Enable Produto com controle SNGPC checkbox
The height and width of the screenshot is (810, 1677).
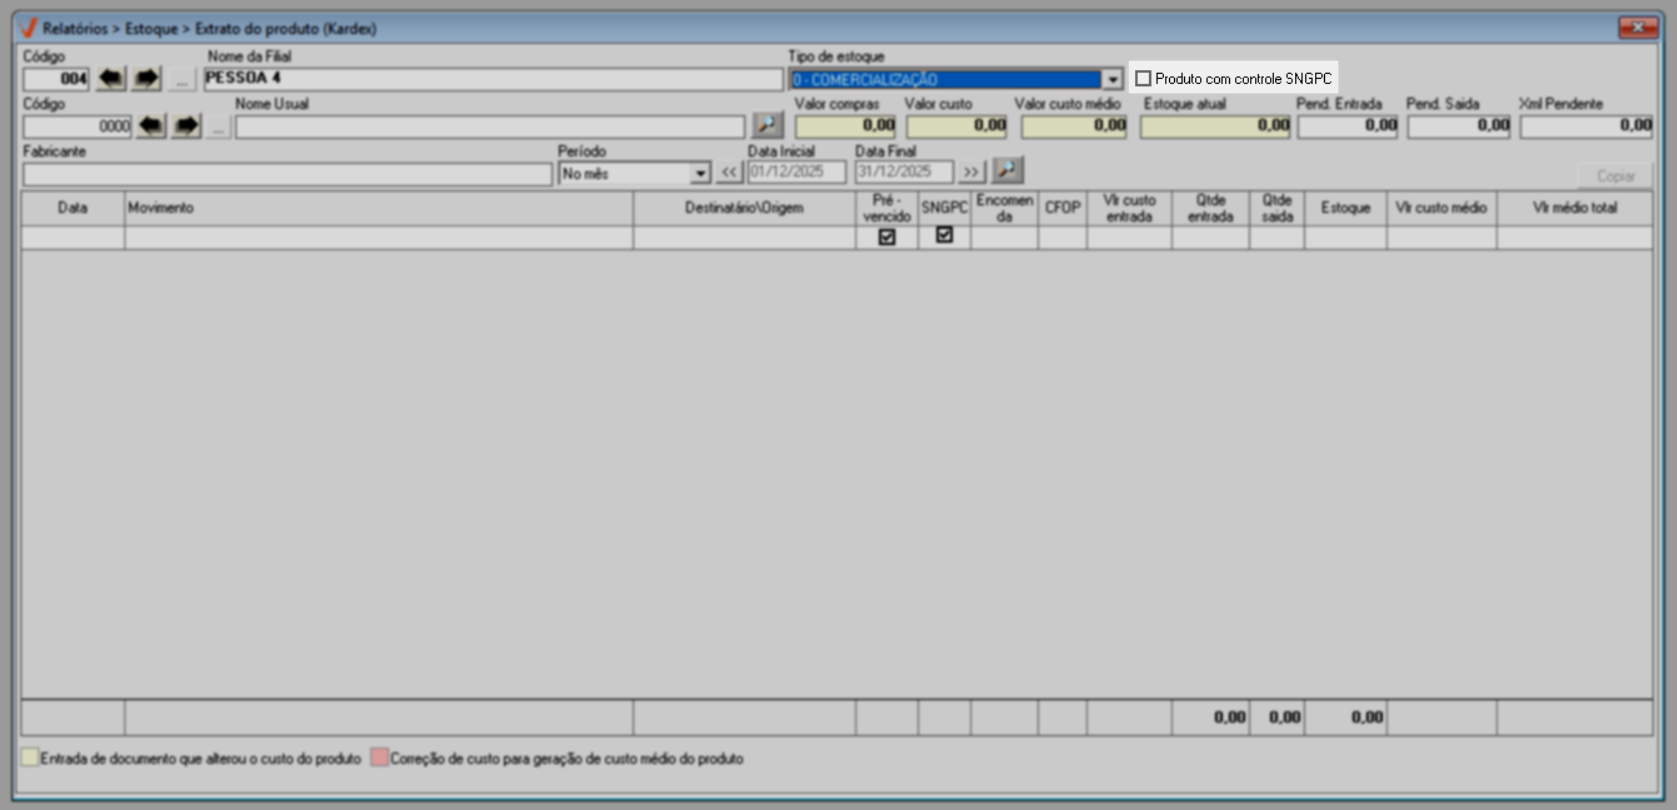point(1143,78)
